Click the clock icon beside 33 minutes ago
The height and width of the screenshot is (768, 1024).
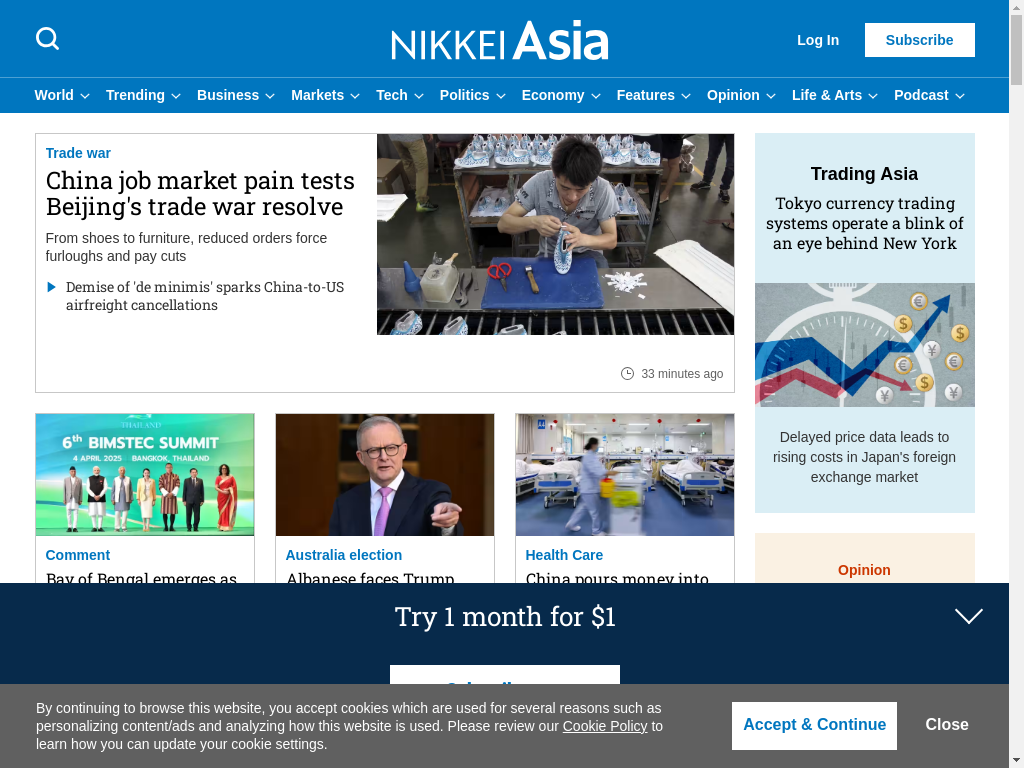point(627,374)
